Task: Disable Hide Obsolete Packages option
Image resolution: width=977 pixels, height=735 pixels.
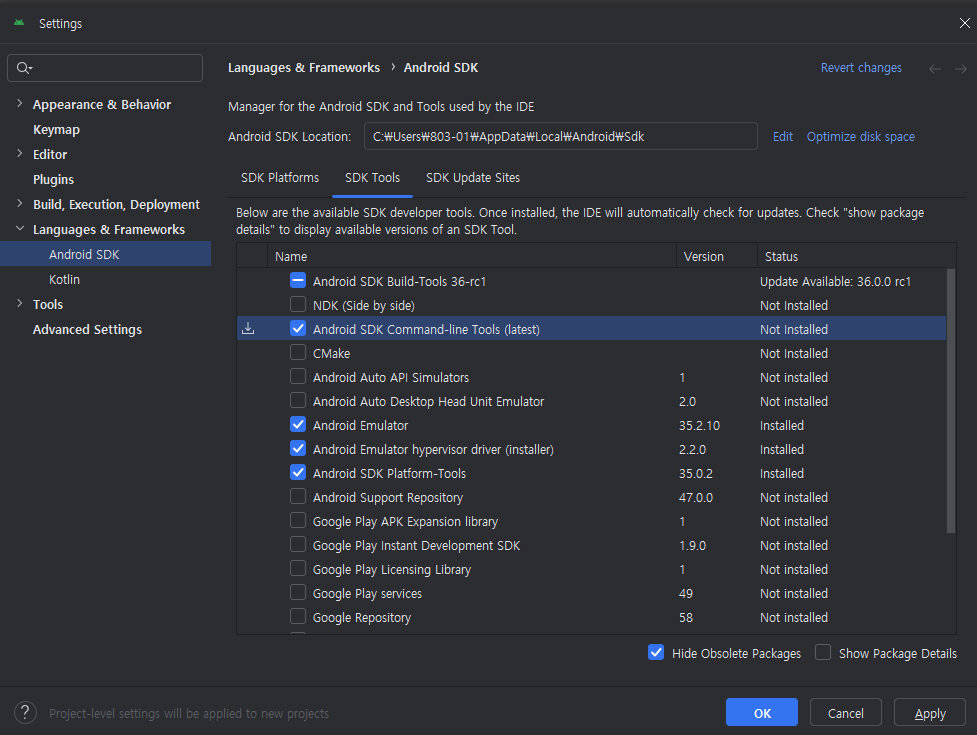Action: pos(656,653)
